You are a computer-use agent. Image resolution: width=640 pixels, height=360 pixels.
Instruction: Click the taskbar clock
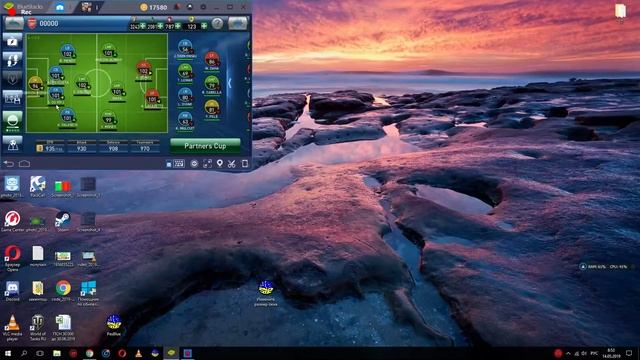coord(611,353)
